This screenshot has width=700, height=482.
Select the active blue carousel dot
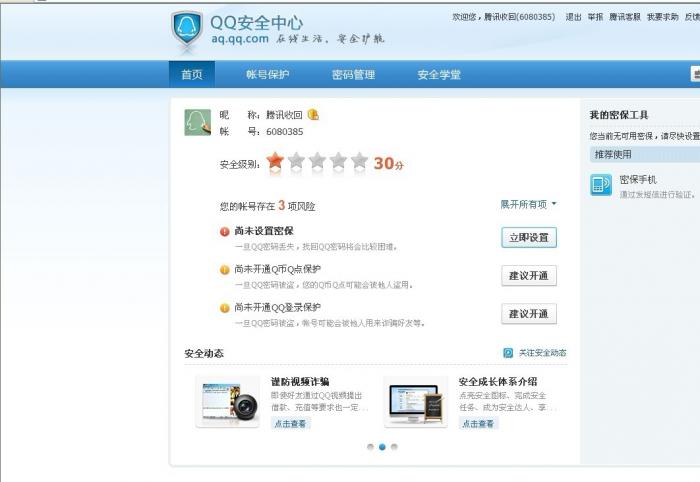coord(382,447)
